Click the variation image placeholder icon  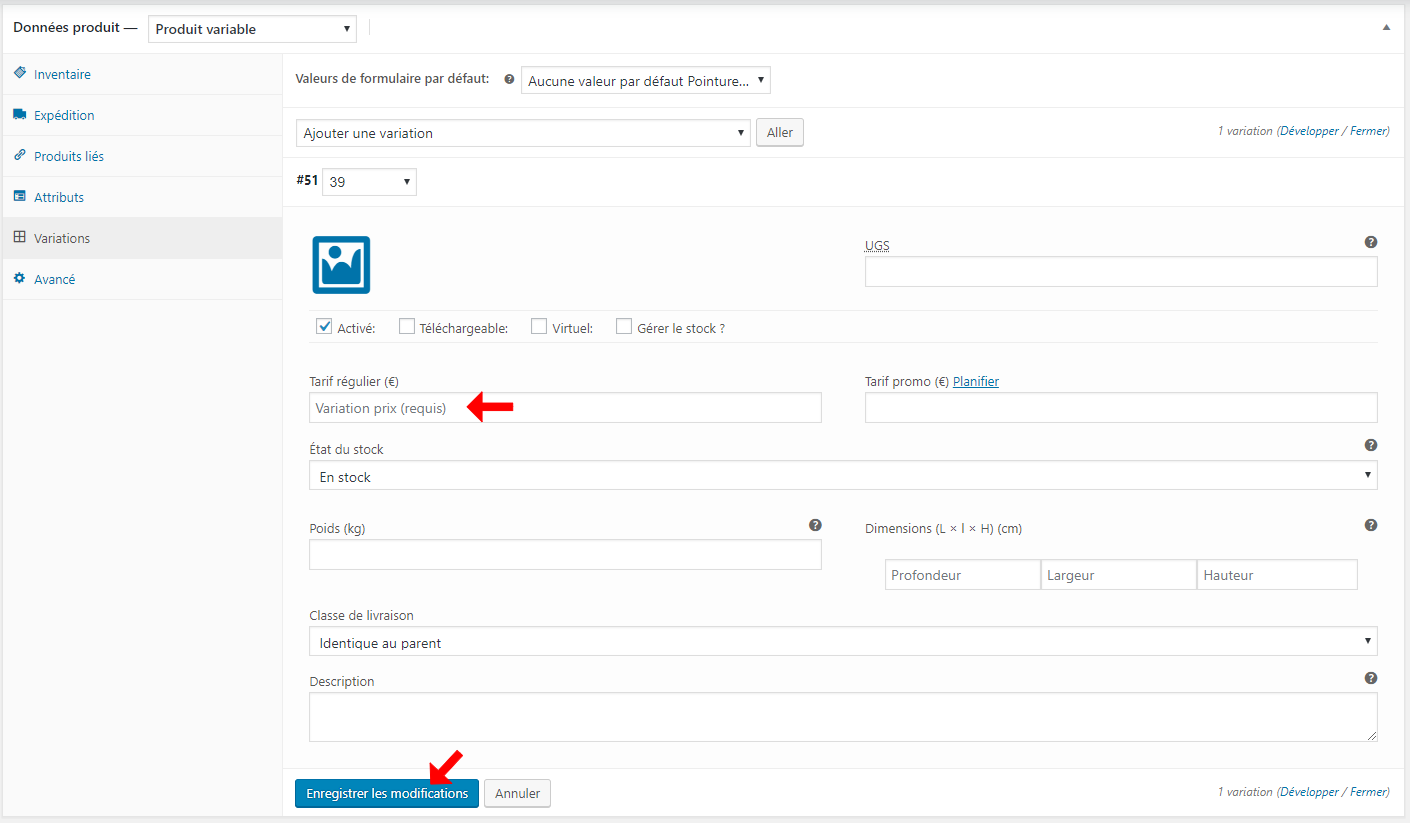coord(341,265)
